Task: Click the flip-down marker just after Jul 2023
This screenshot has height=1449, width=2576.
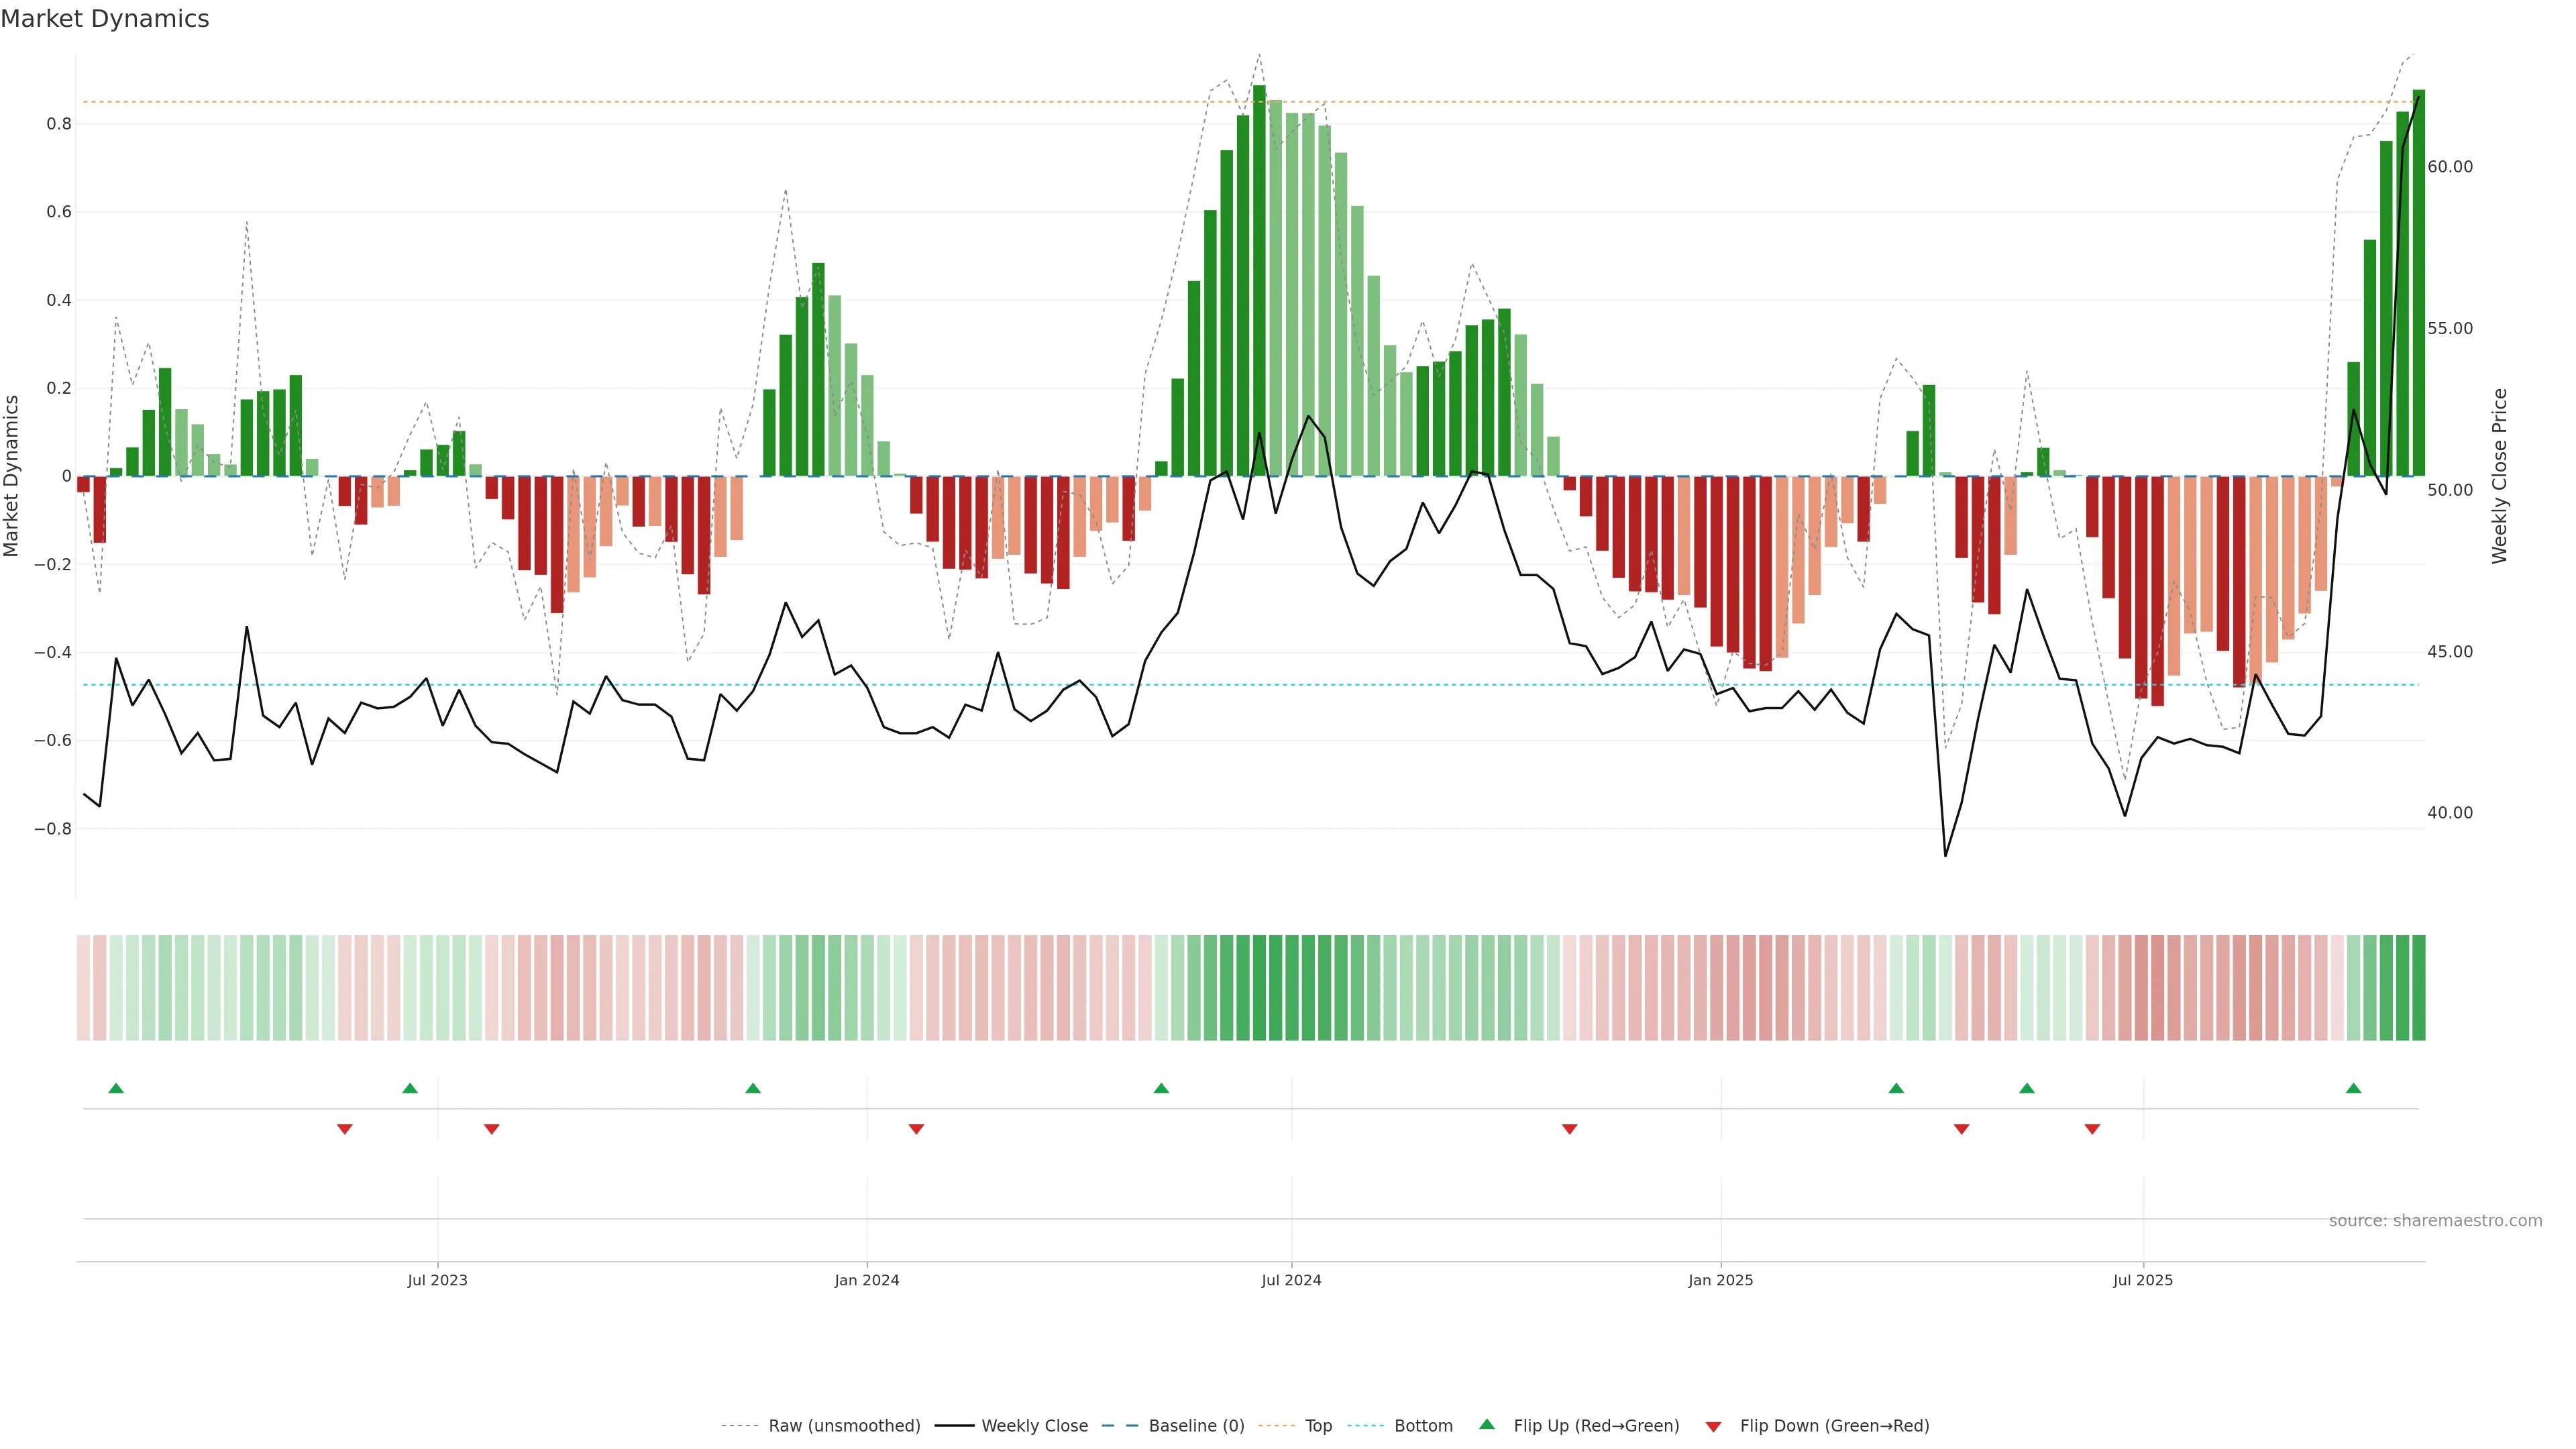Action: pyautogui.click(x=491, y=1129)
